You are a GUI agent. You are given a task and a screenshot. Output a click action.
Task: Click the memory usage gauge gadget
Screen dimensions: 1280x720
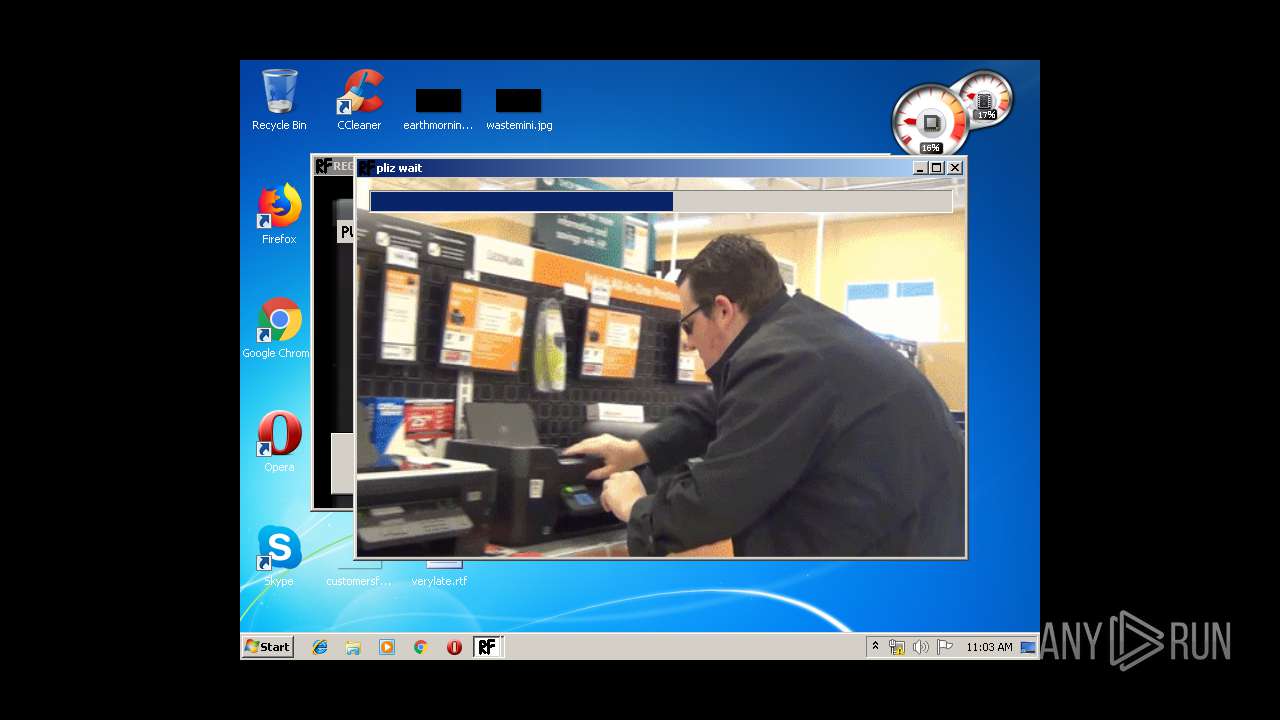pyautogui.click(x=987, y=97)
